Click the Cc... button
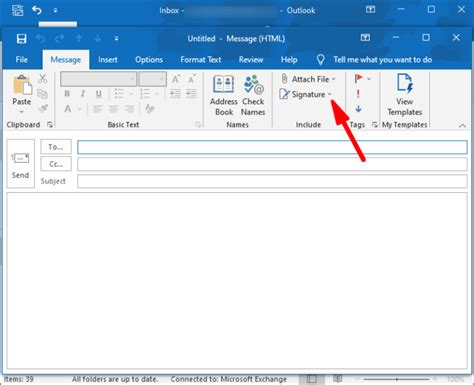 pos(56,164)
